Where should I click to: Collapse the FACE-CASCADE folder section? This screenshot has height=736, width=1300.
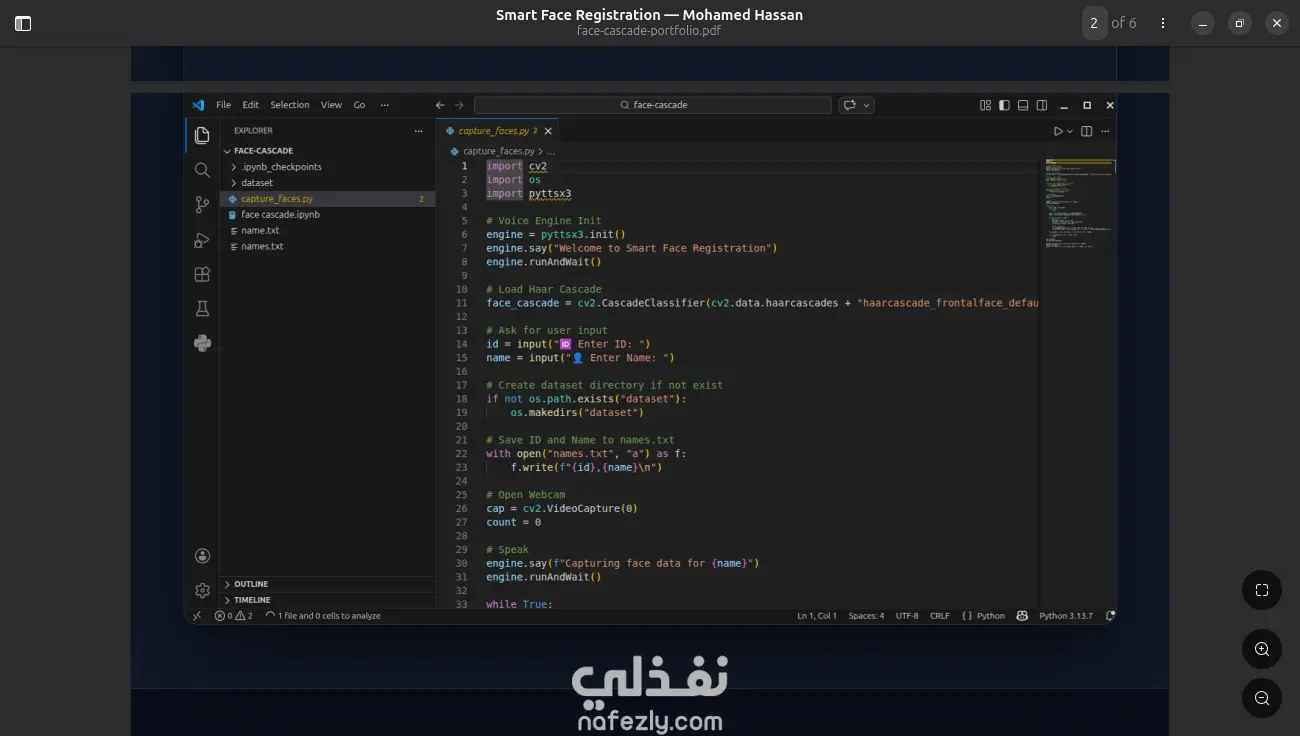coord(327,151)
